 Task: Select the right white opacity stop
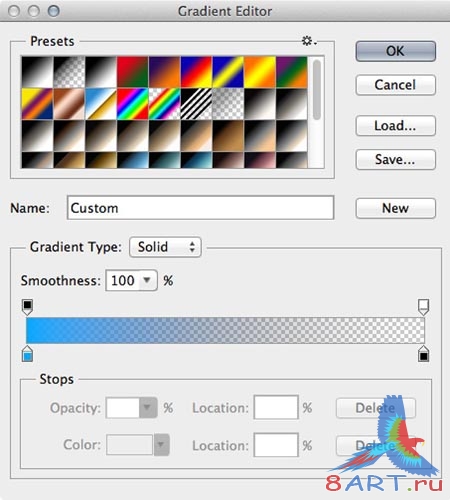click(423, 307)
